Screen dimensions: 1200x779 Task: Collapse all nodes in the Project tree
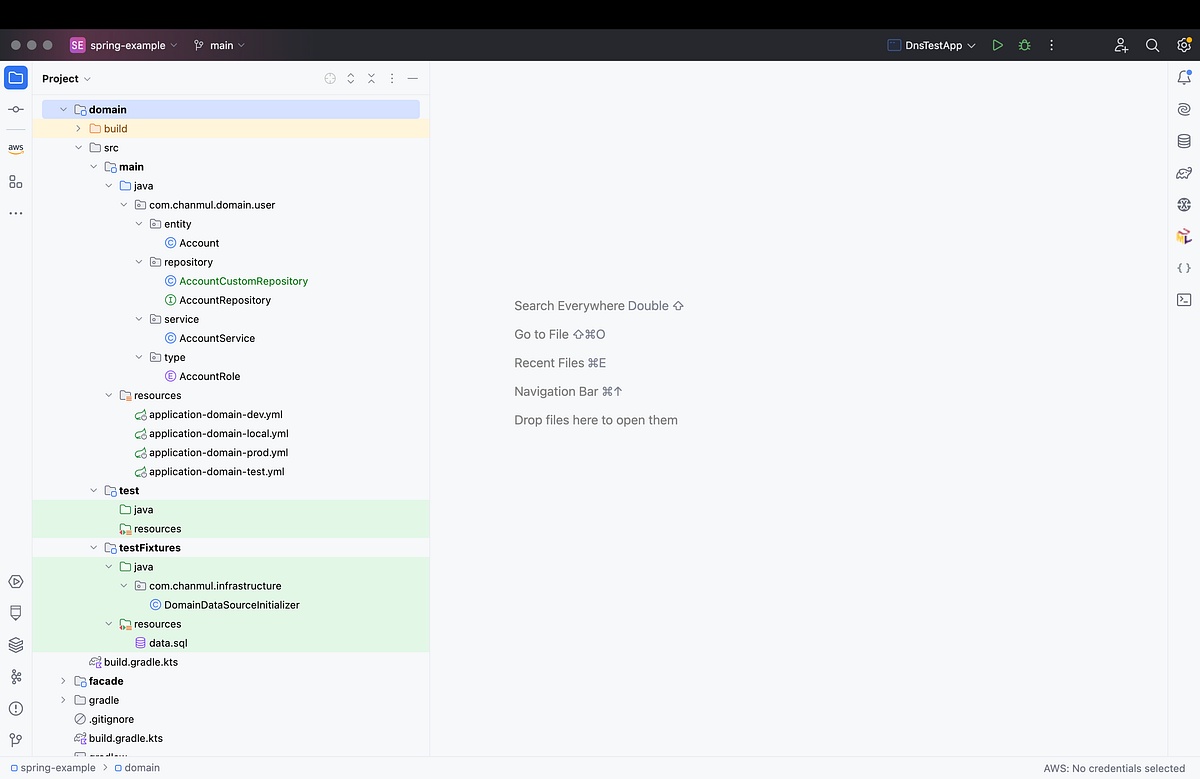pos(371,78)
